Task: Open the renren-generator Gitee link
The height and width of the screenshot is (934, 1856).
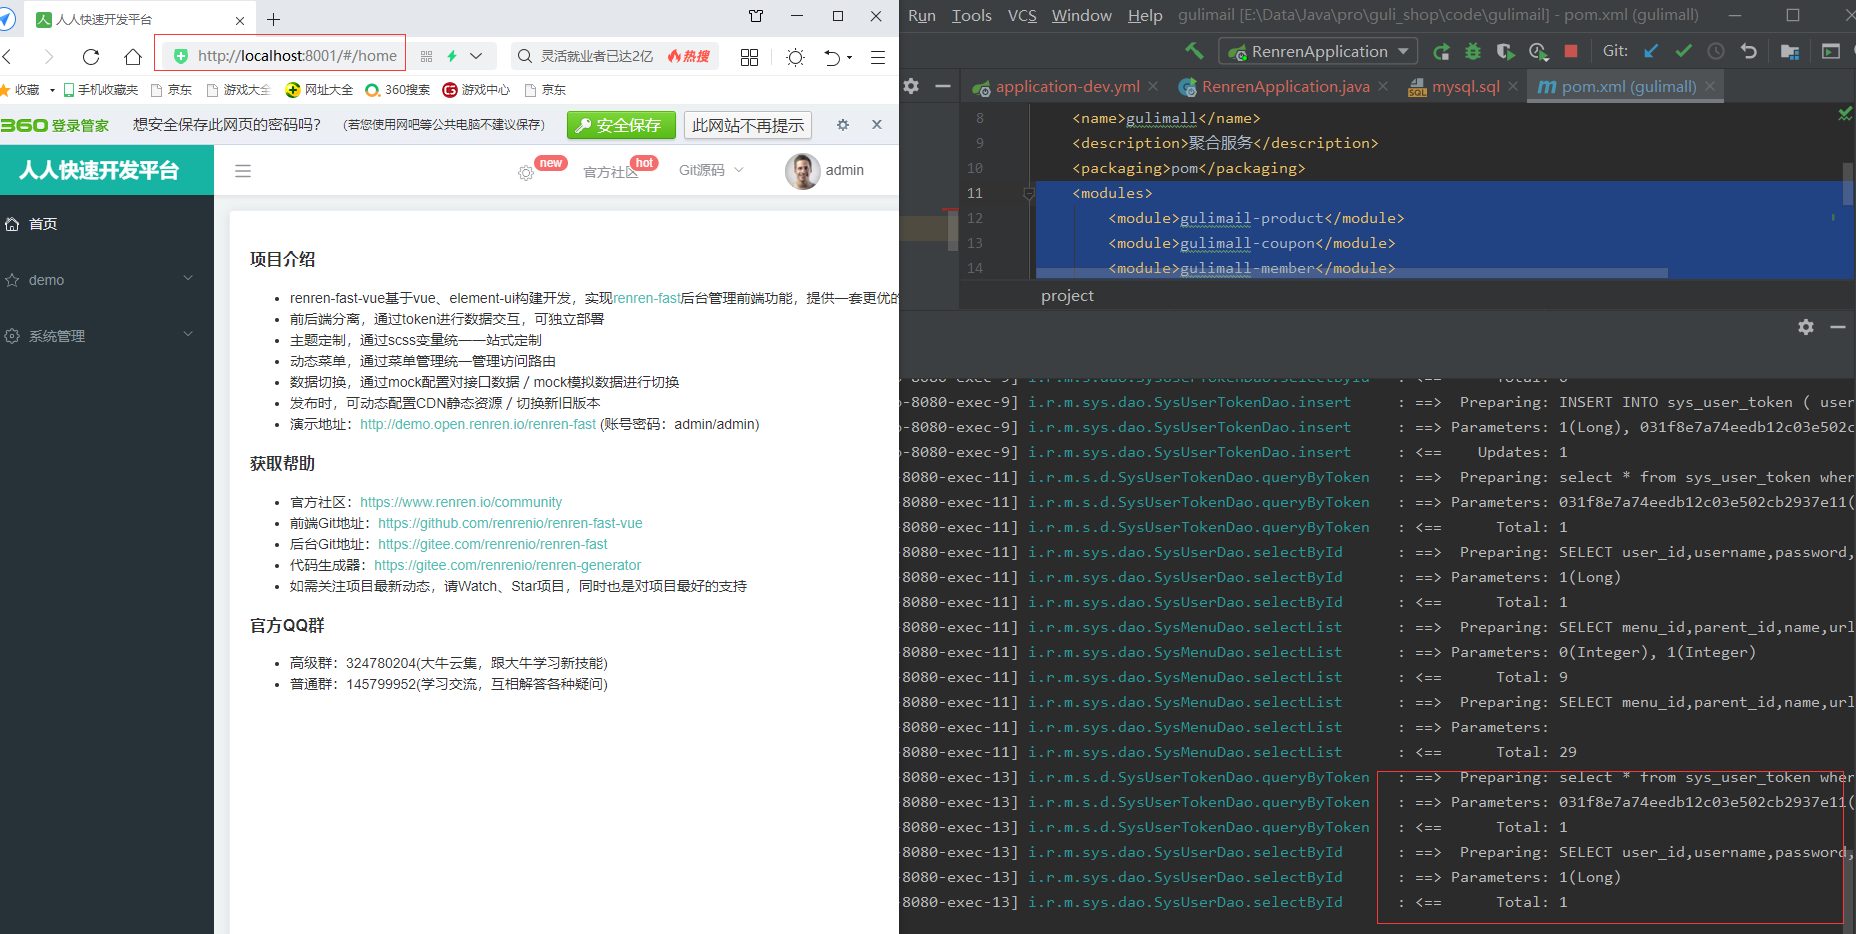Action: pos(508,565)
